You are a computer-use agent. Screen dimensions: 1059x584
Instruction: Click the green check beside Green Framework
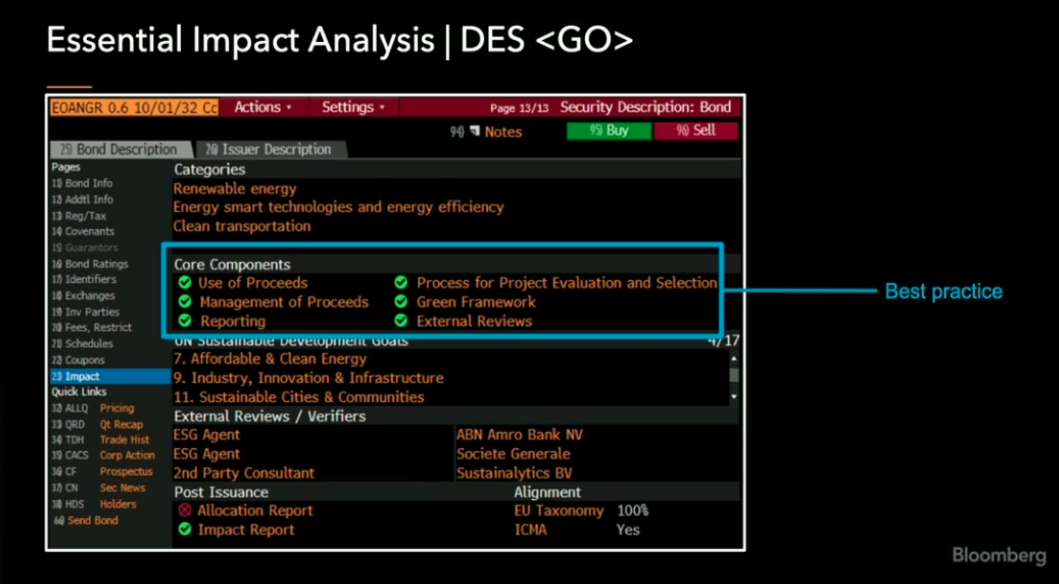click(401, 302)
